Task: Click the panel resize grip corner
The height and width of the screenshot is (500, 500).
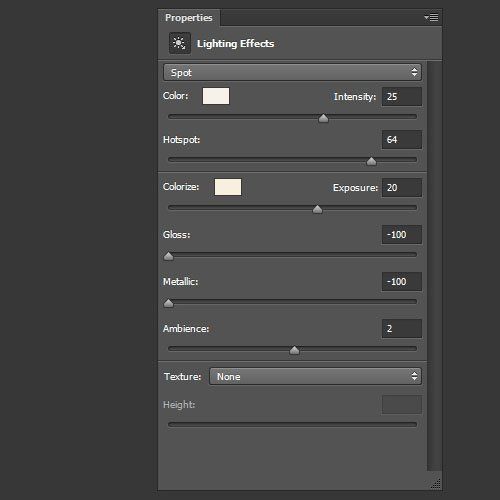Action: pos(436,483)
